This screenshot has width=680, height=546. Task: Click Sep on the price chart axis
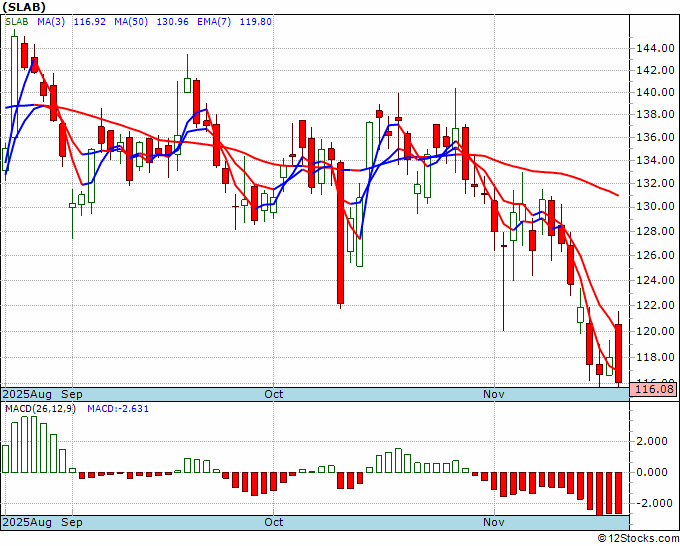click(x=72, y=394)
